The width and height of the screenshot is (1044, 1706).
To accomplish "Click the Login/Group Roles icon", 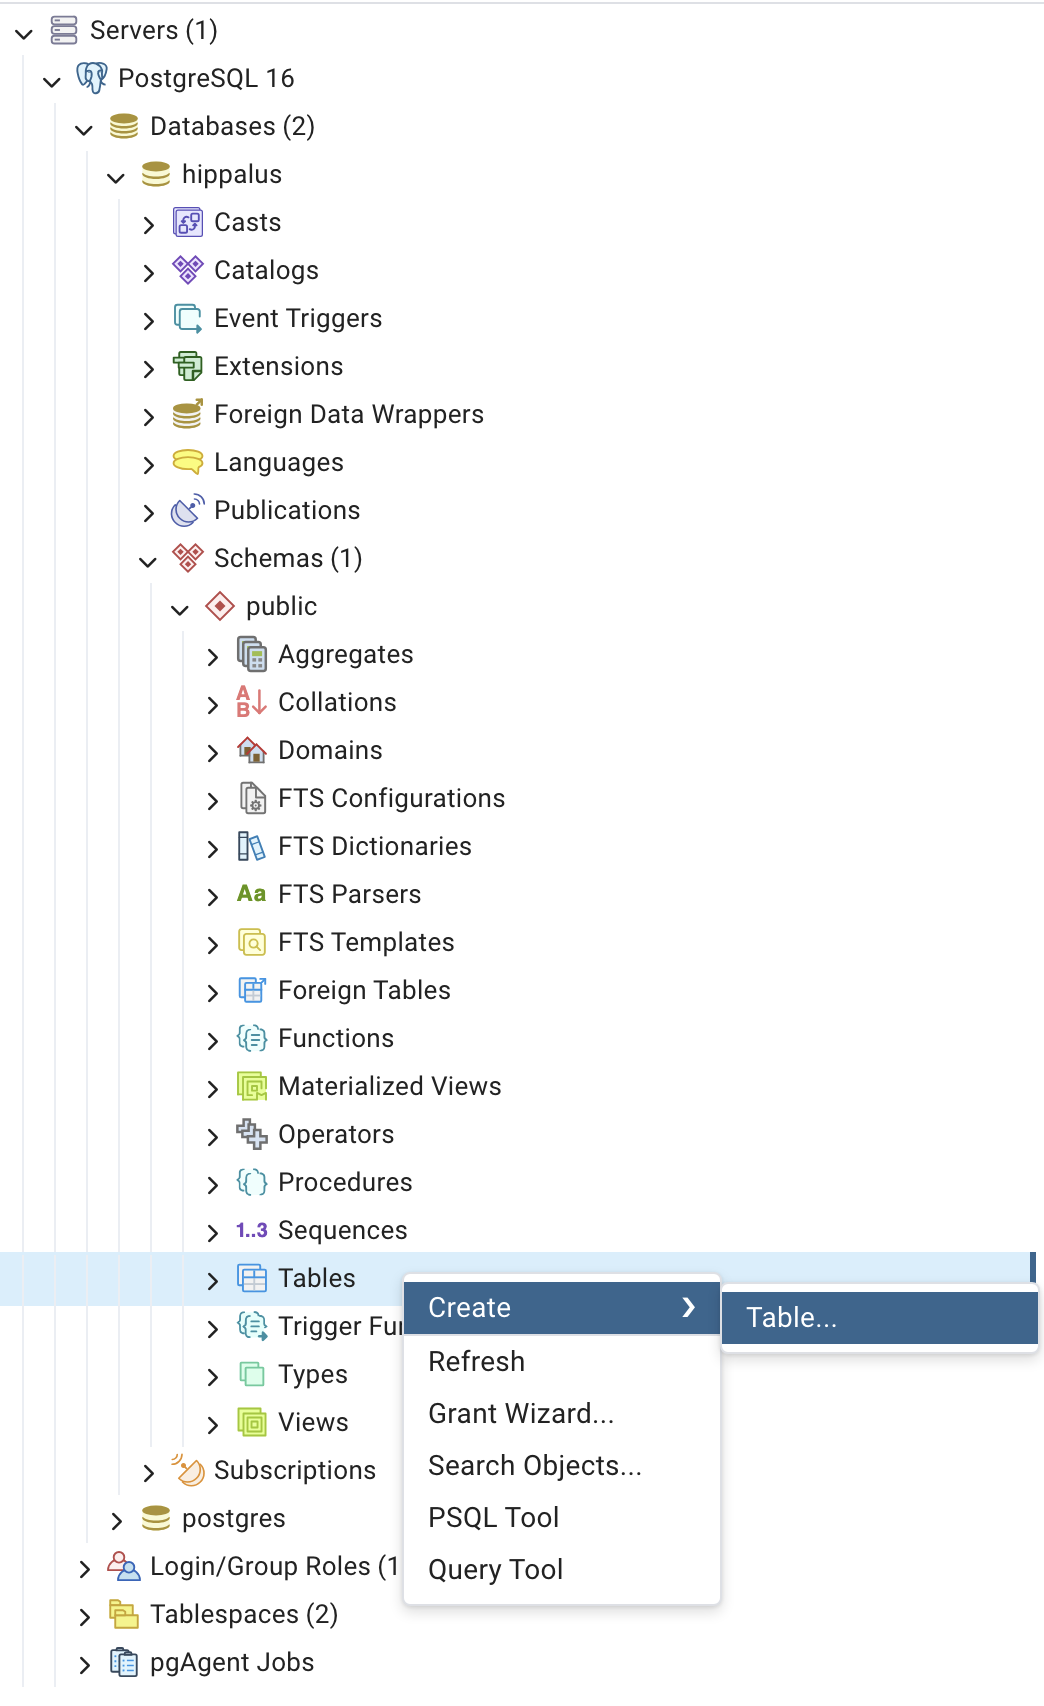I will coord(124,1566).
